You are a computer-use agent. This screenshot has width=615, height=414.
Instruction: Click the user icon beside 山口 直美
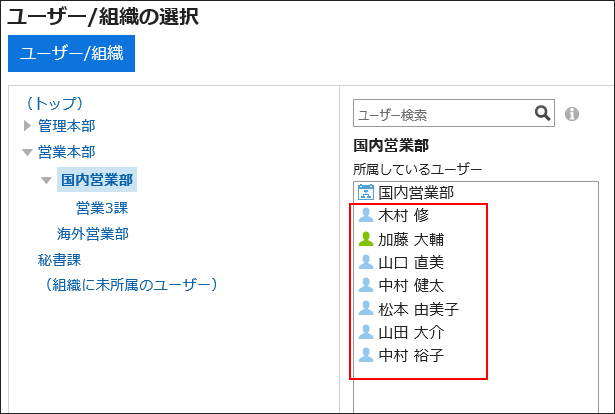[366, 262]
